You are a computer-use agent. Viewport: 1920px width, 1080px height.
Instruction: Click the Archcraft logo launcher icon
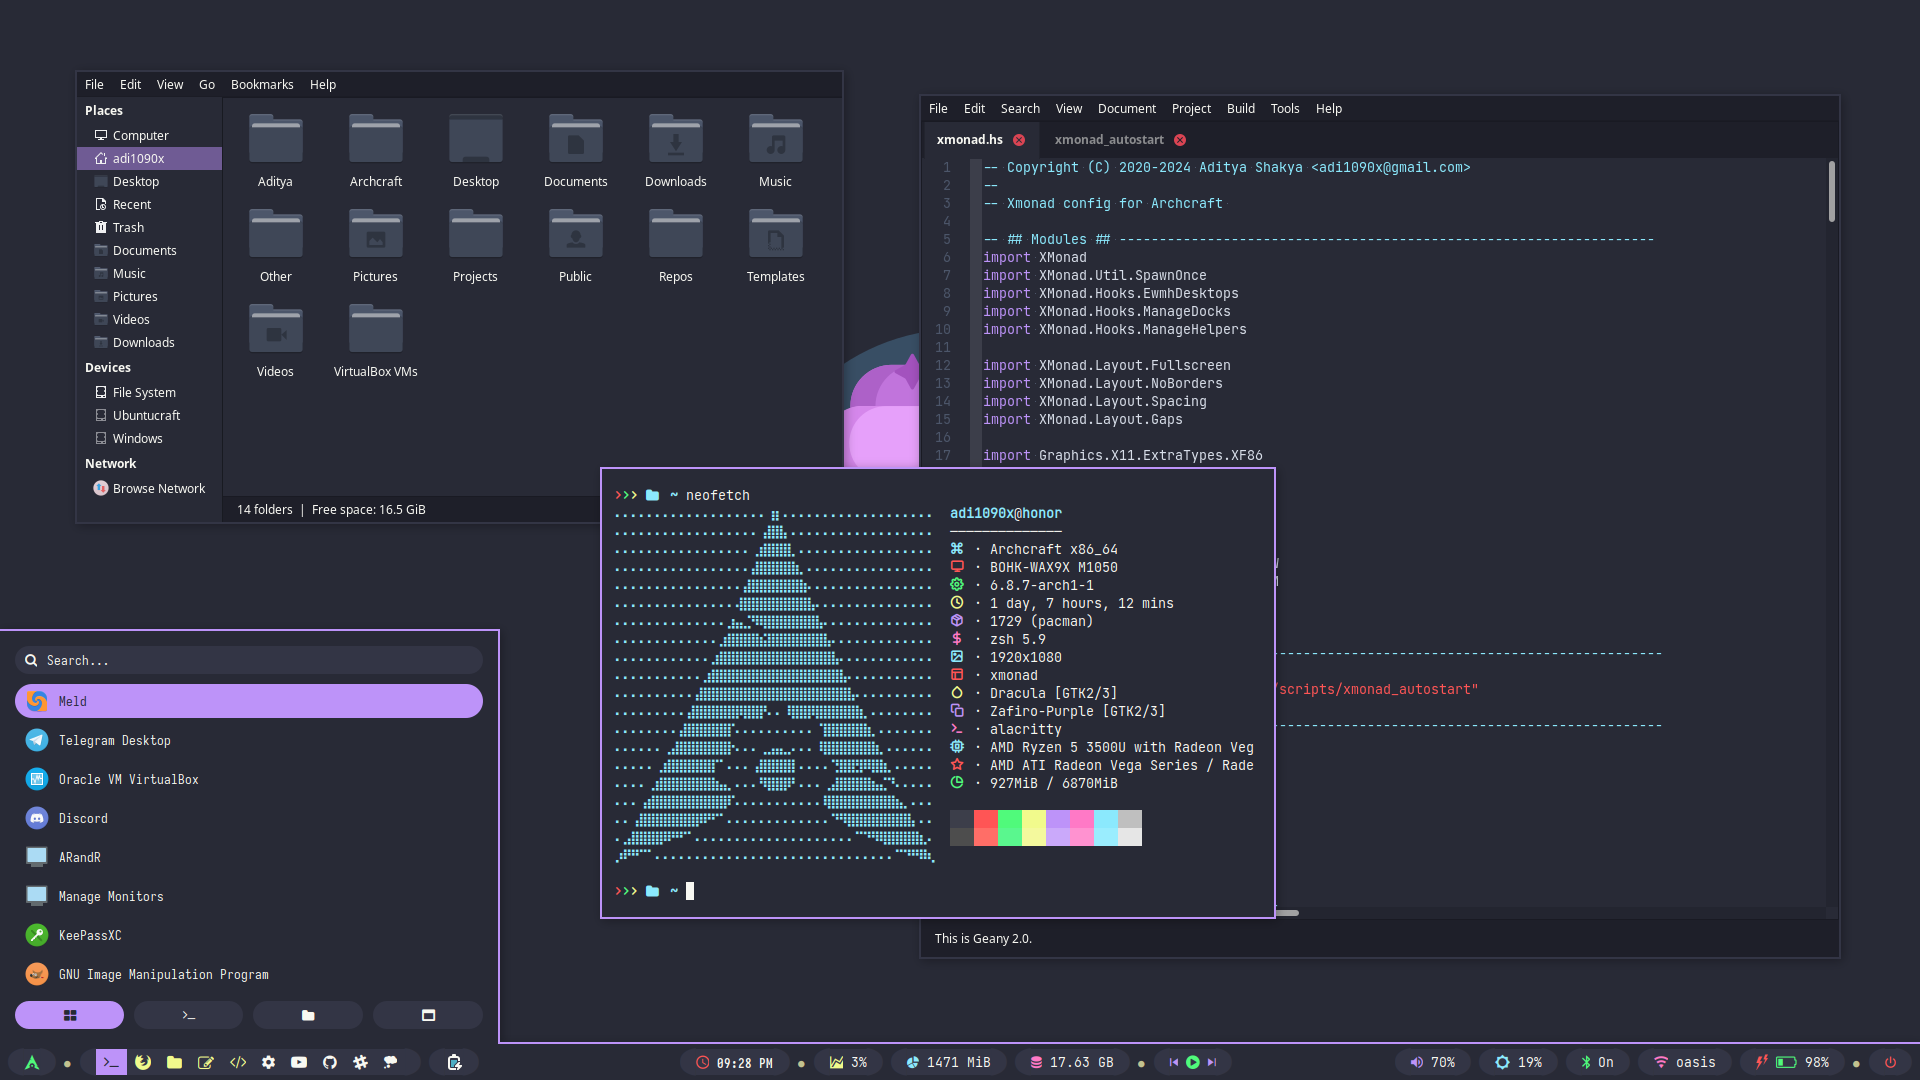point(32,1062)
